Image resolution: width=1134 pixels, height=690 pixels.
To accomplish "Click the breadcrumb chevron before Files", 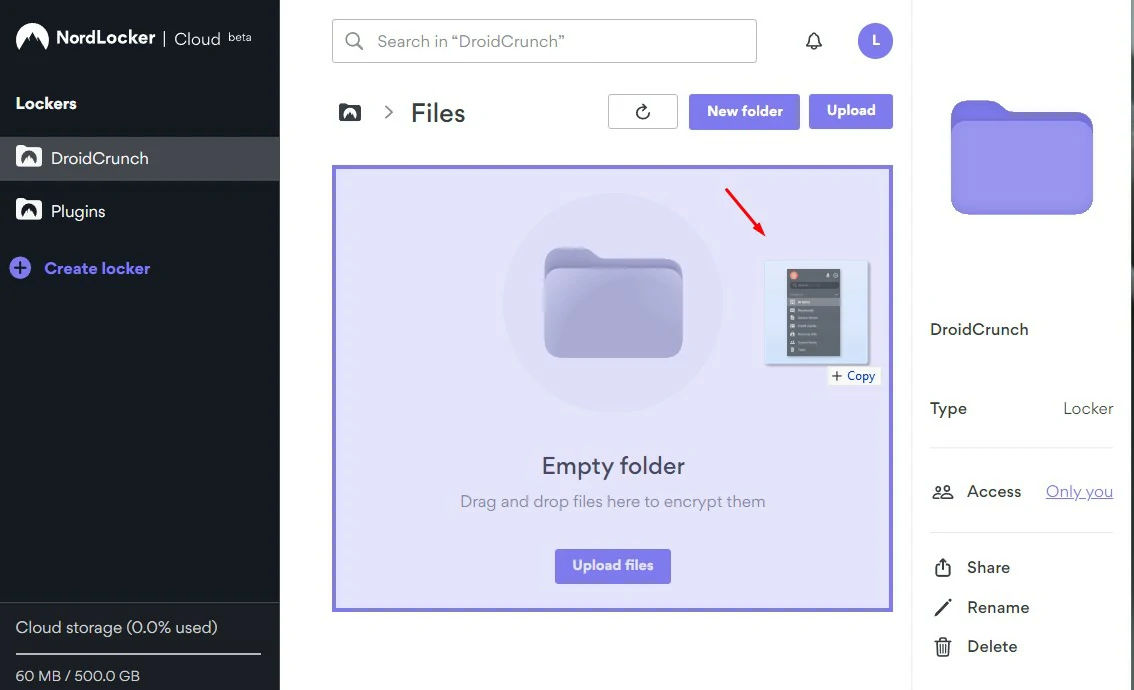I will click(388, 112).
